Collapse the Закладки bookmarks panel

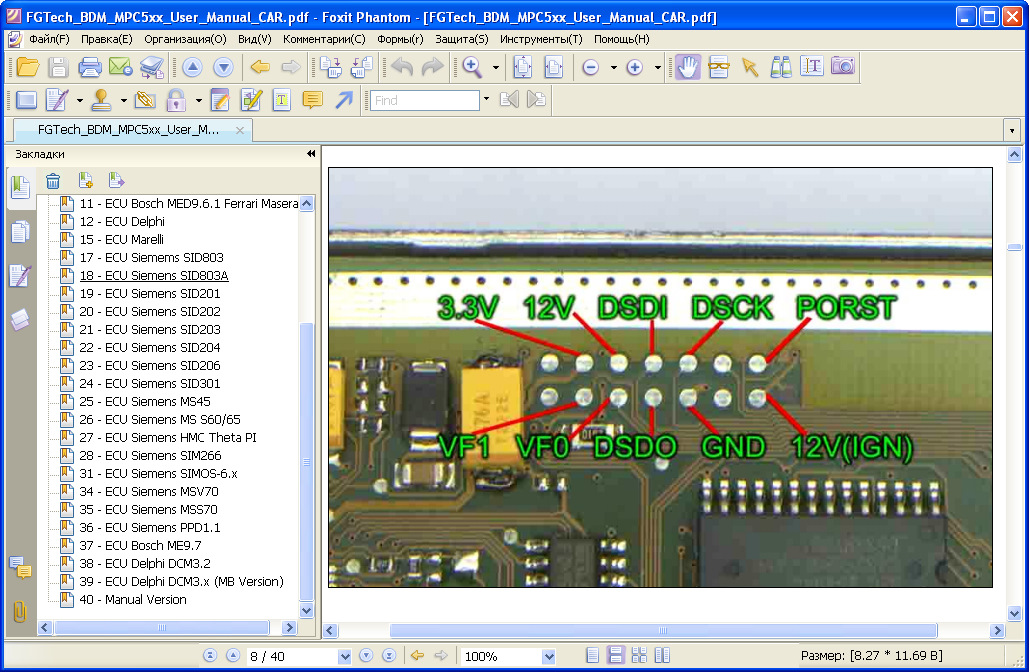pyautogui.click(x=310, y=154)
